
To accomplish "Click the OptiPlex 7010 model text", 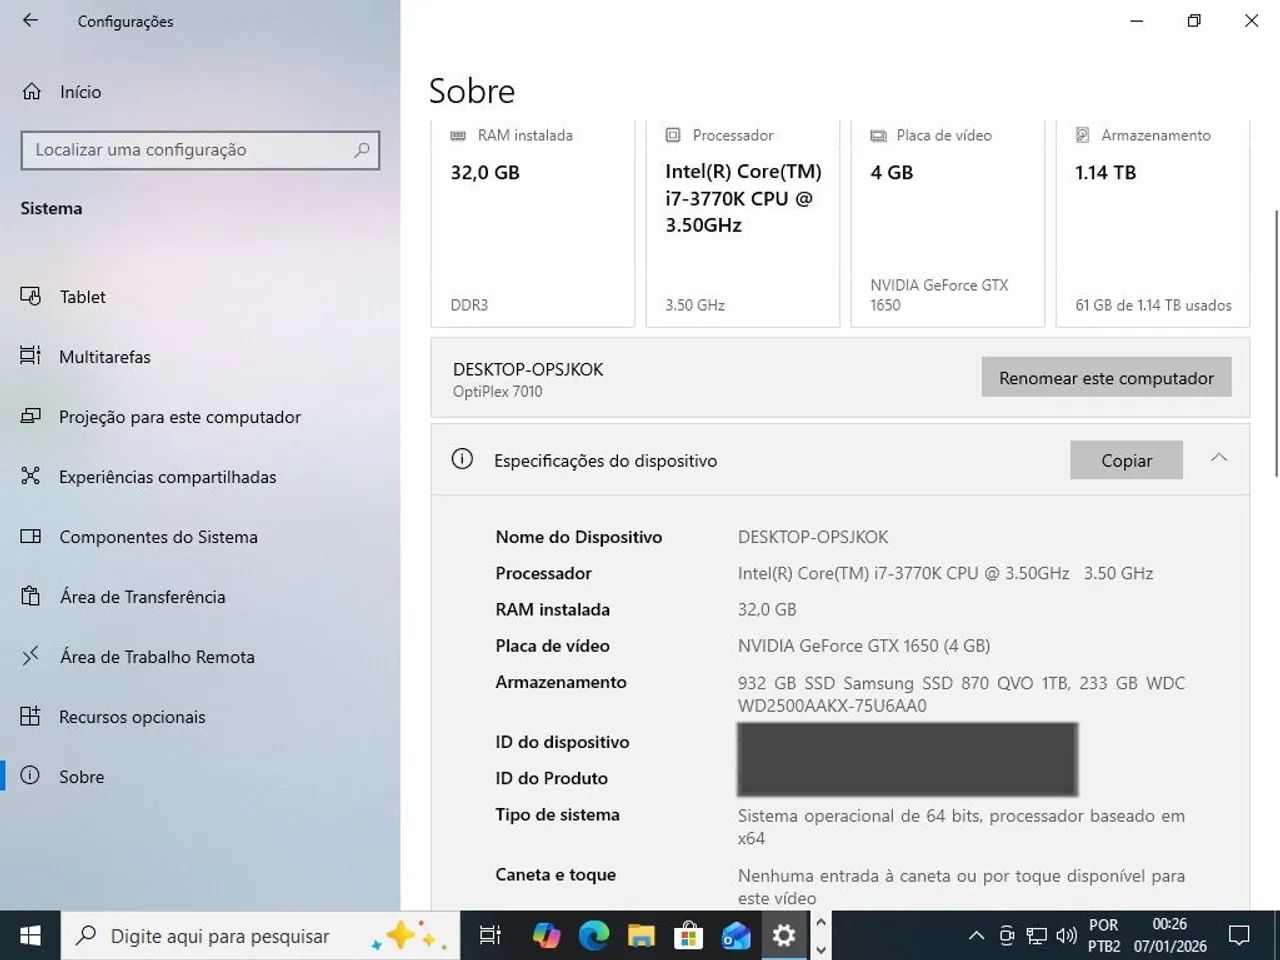I will point(497,391).
